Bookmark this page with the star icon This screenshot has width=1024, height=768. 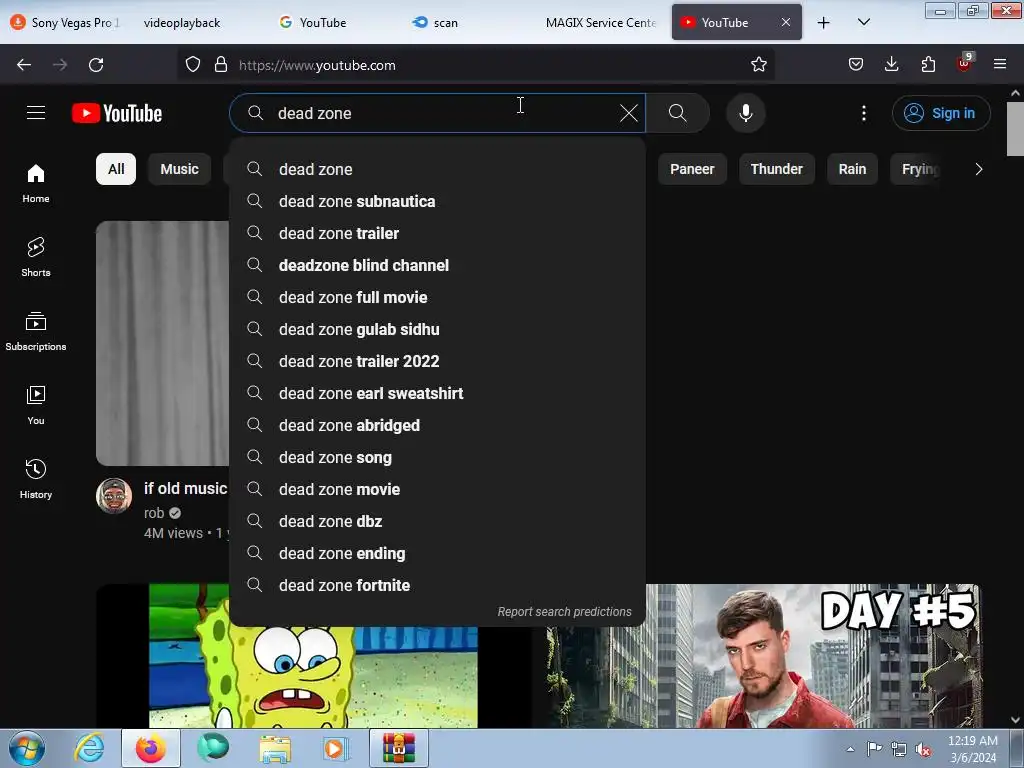point(758,65)
